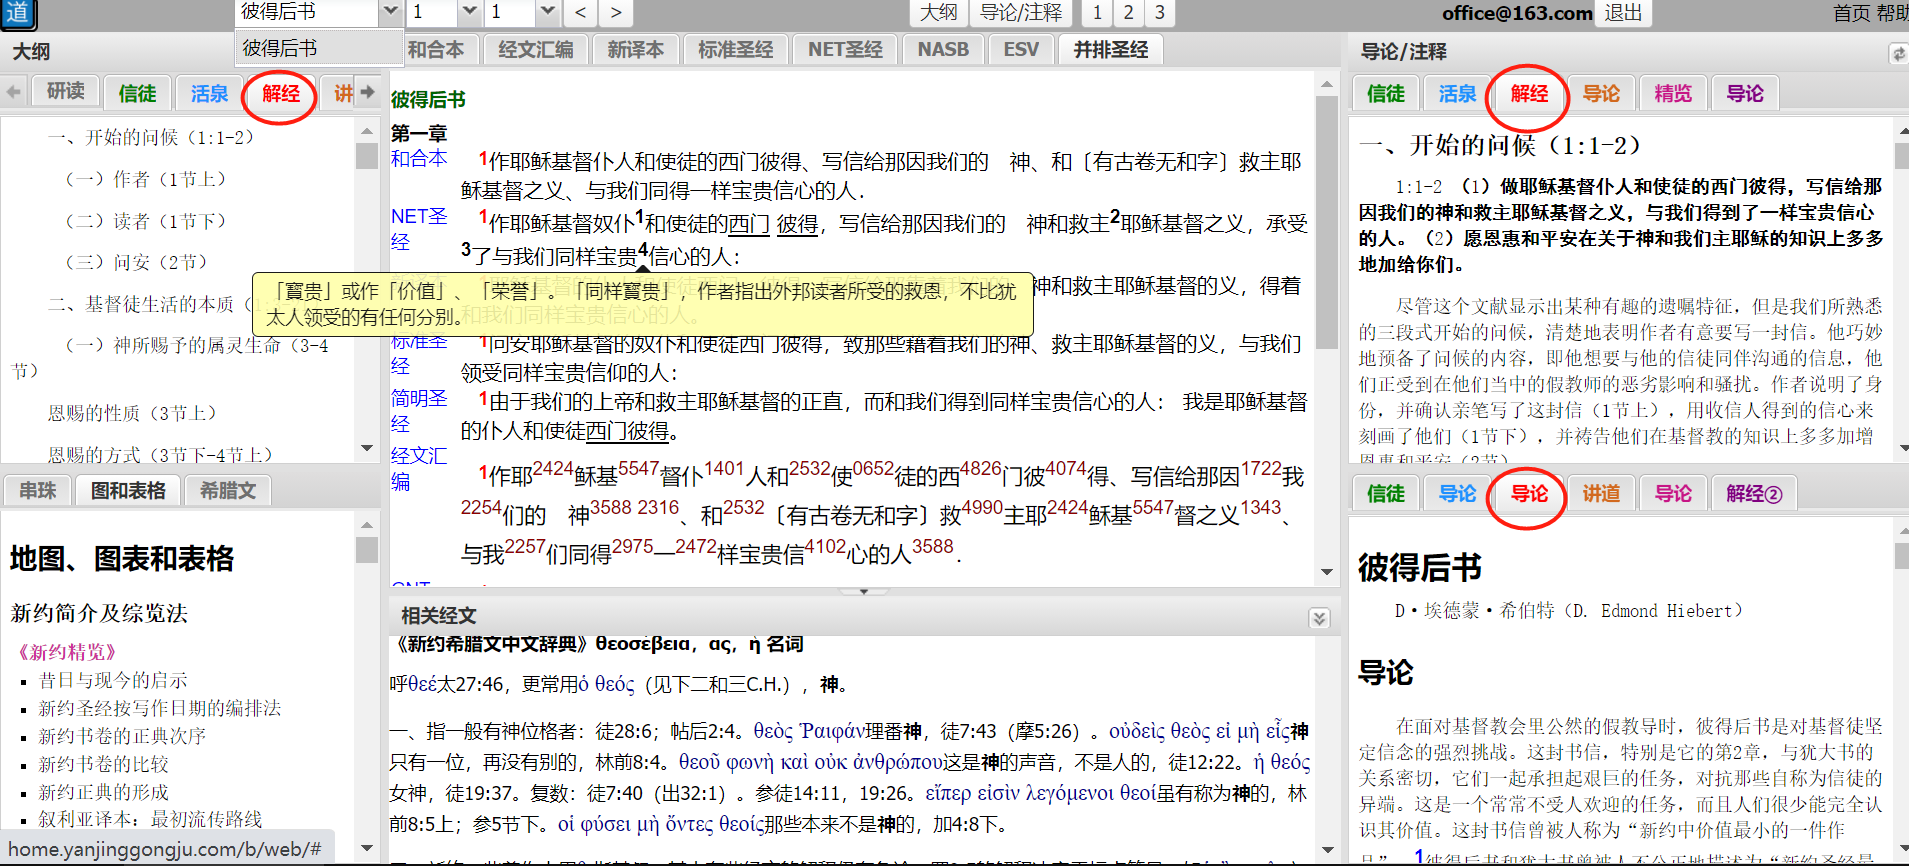The width and height of the screenshot is (1909, 866).
Task: Toggle layout button 3 in top bar
Action: tap(1159, 12)
